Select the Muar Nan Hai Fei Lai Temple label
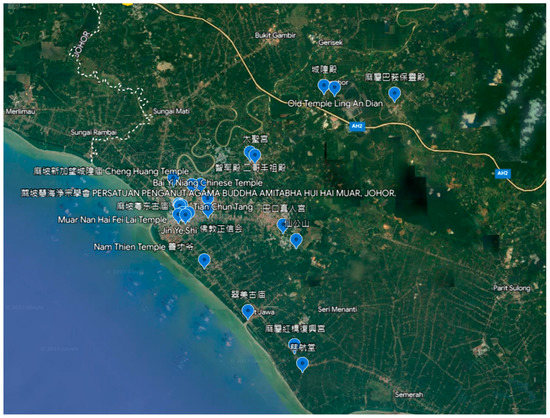 tap(112, 220)
